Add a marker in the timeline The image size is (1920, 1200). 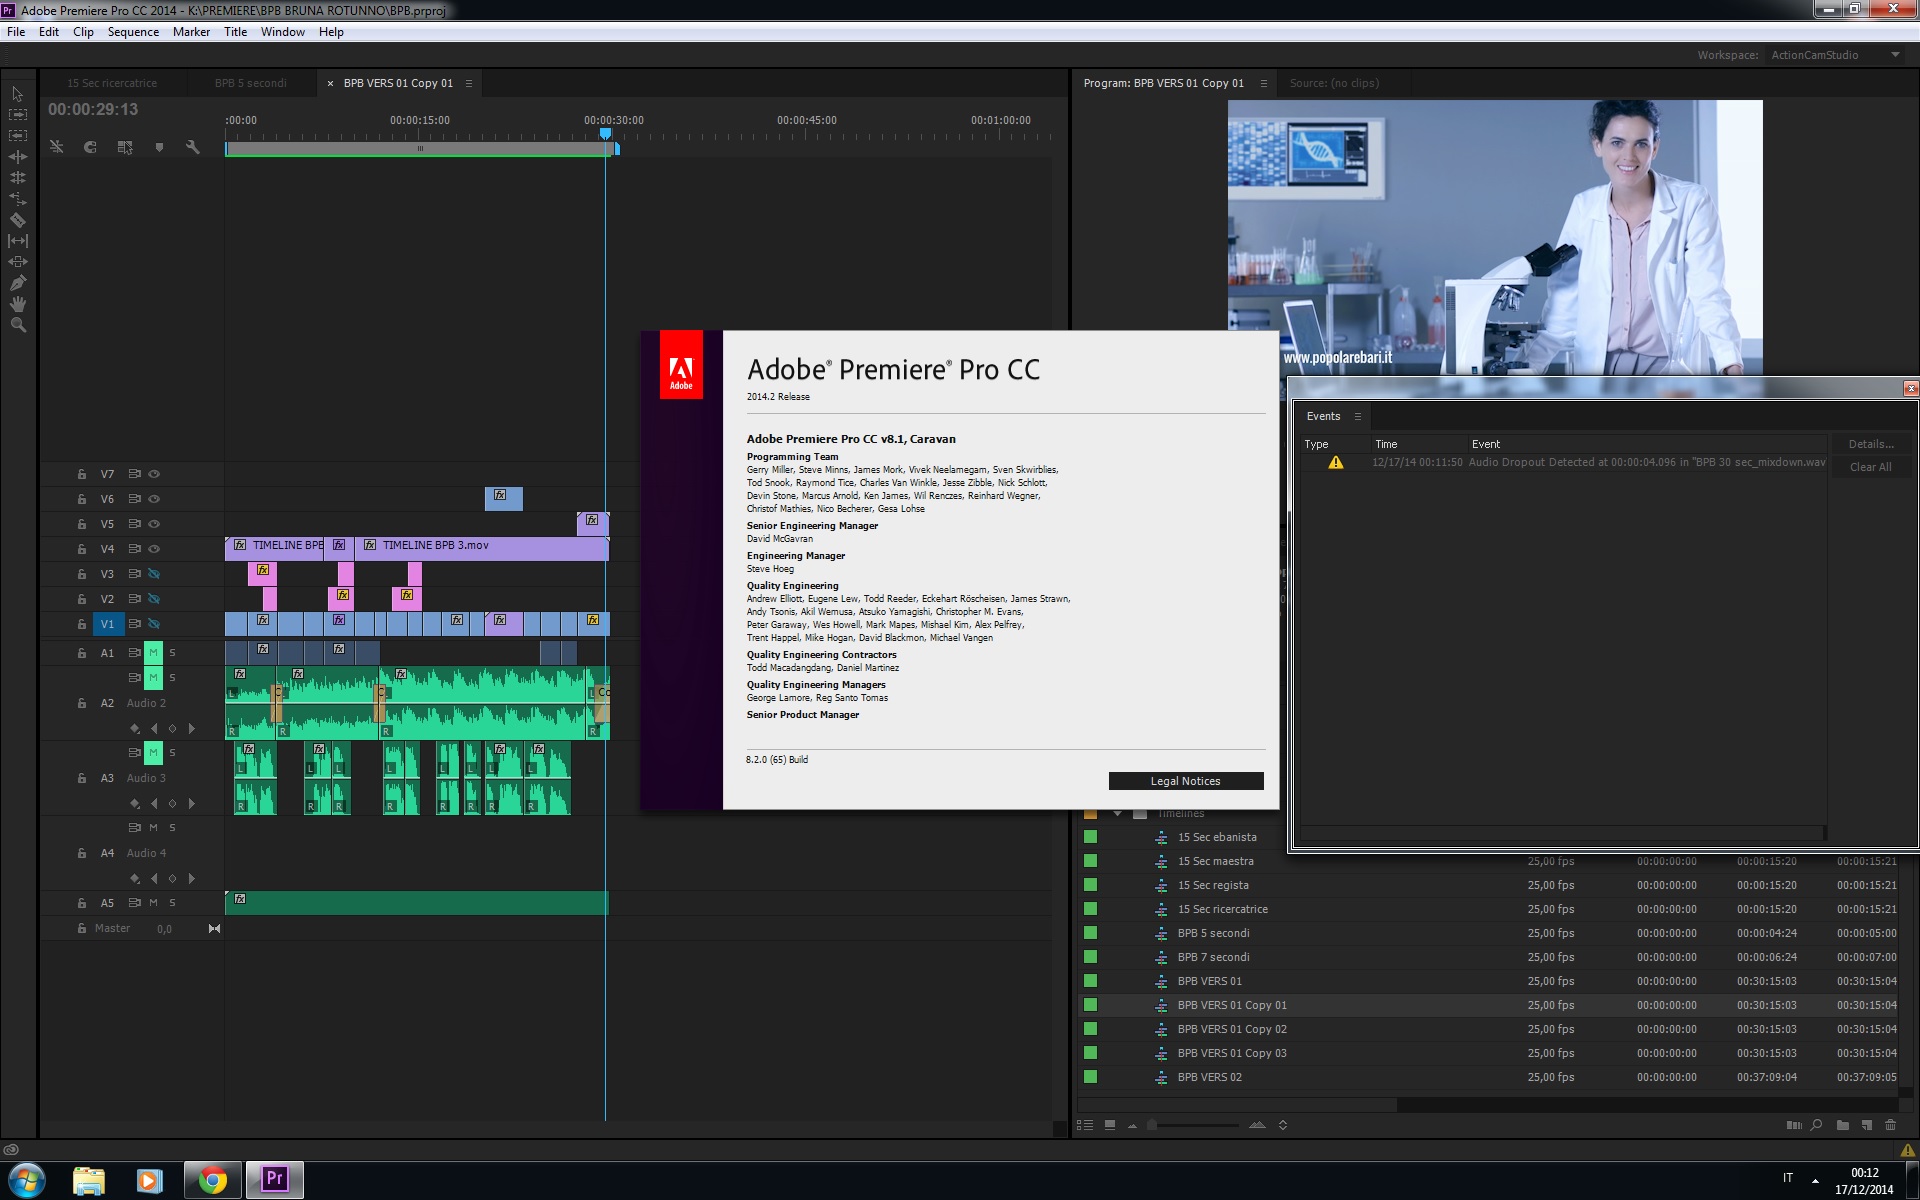[159, 147]
